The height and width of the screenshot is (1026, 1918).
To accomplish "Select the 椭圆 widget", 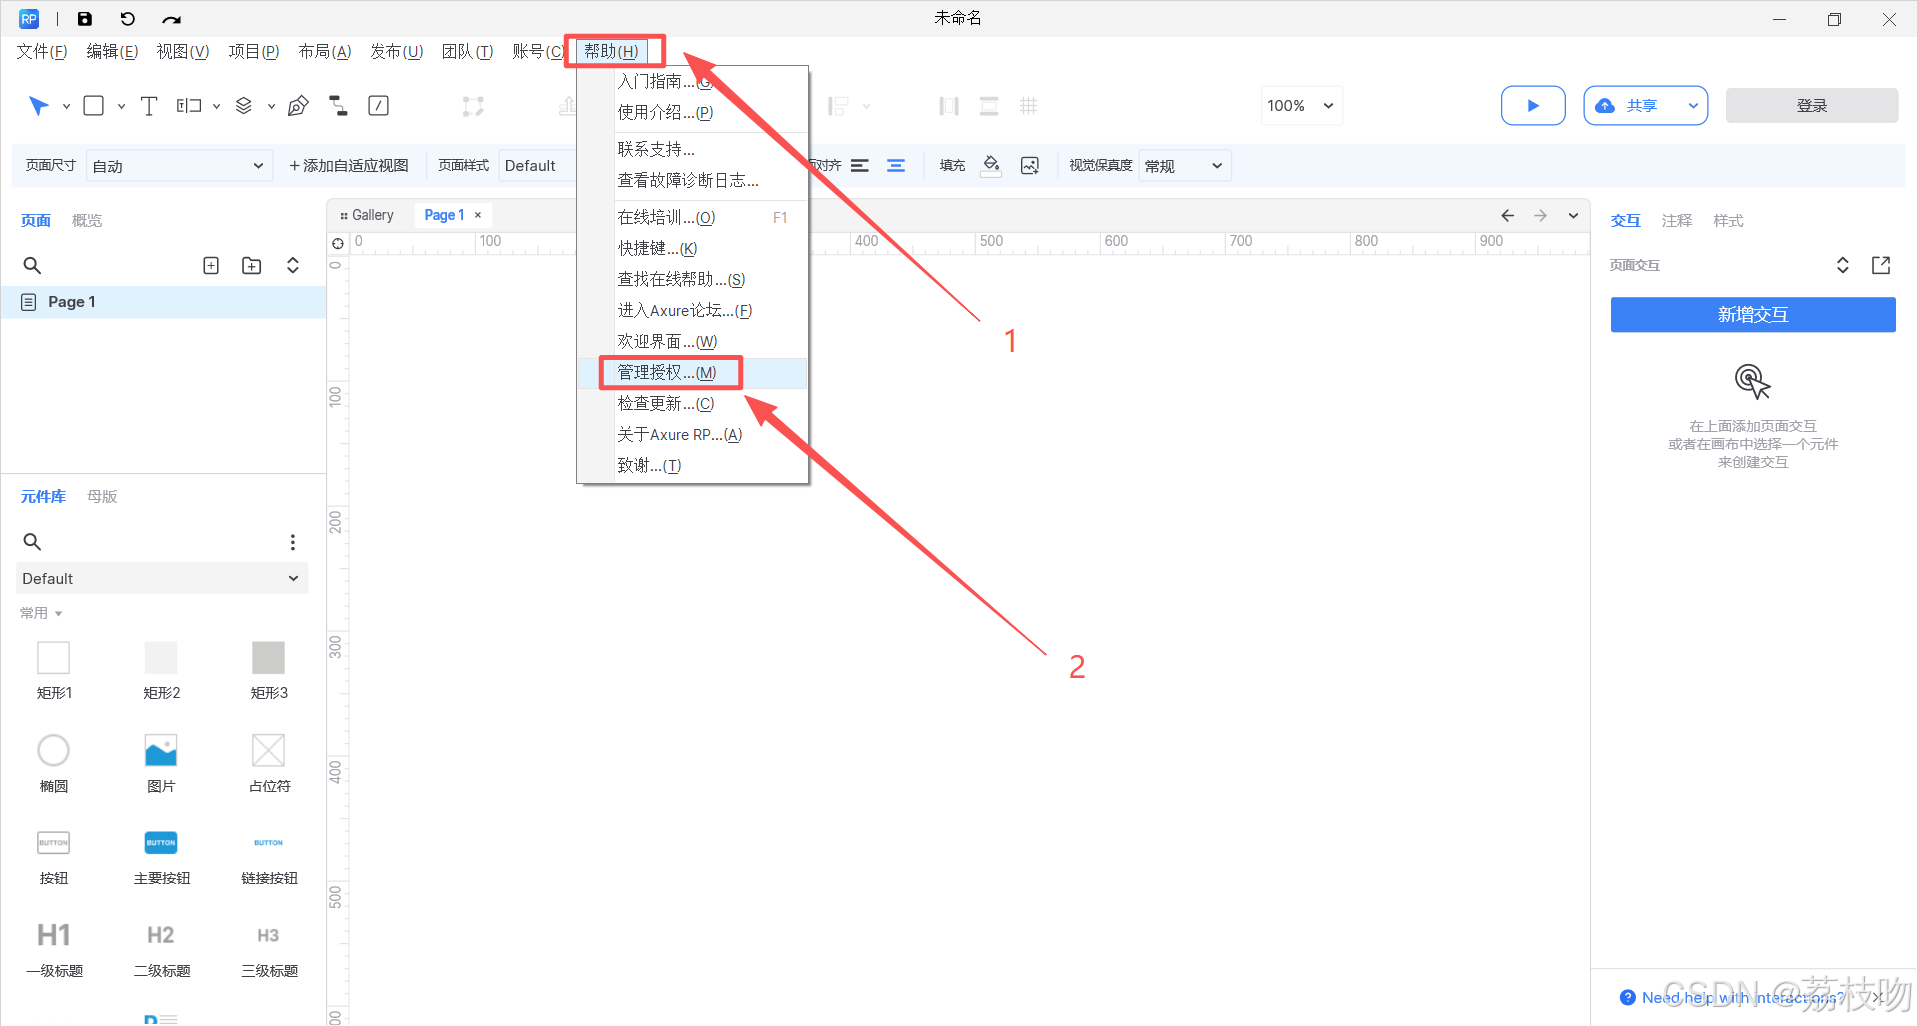I will (x=54, y=763).
